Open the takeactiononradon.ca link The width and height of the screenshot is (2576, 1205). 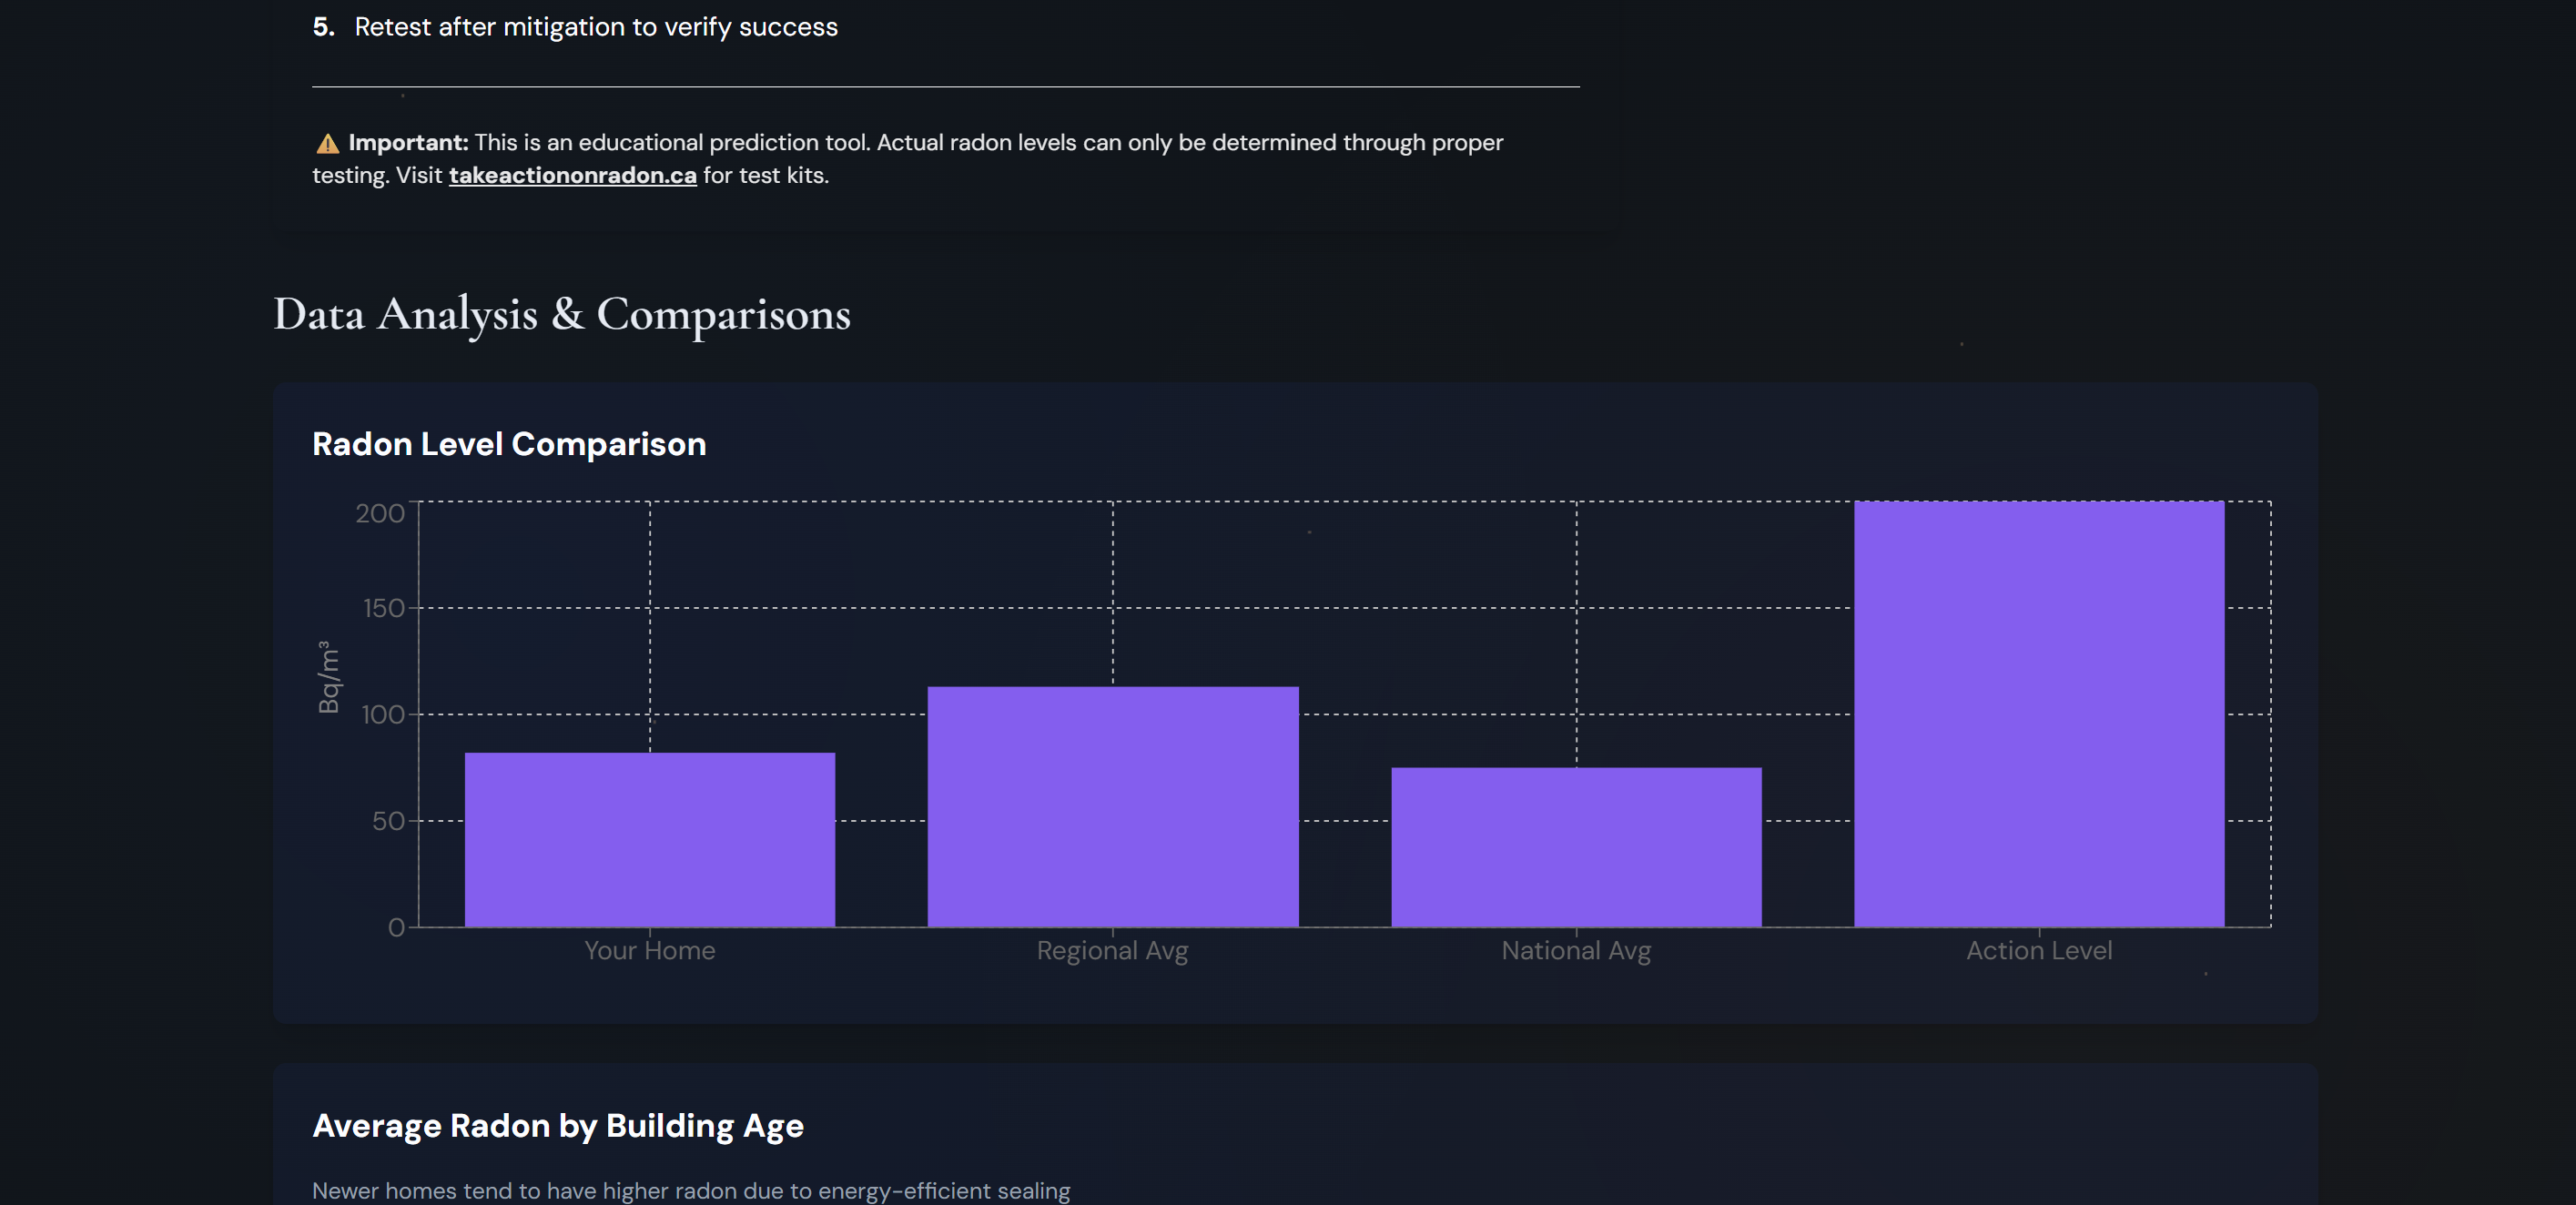tap(572, 175)
